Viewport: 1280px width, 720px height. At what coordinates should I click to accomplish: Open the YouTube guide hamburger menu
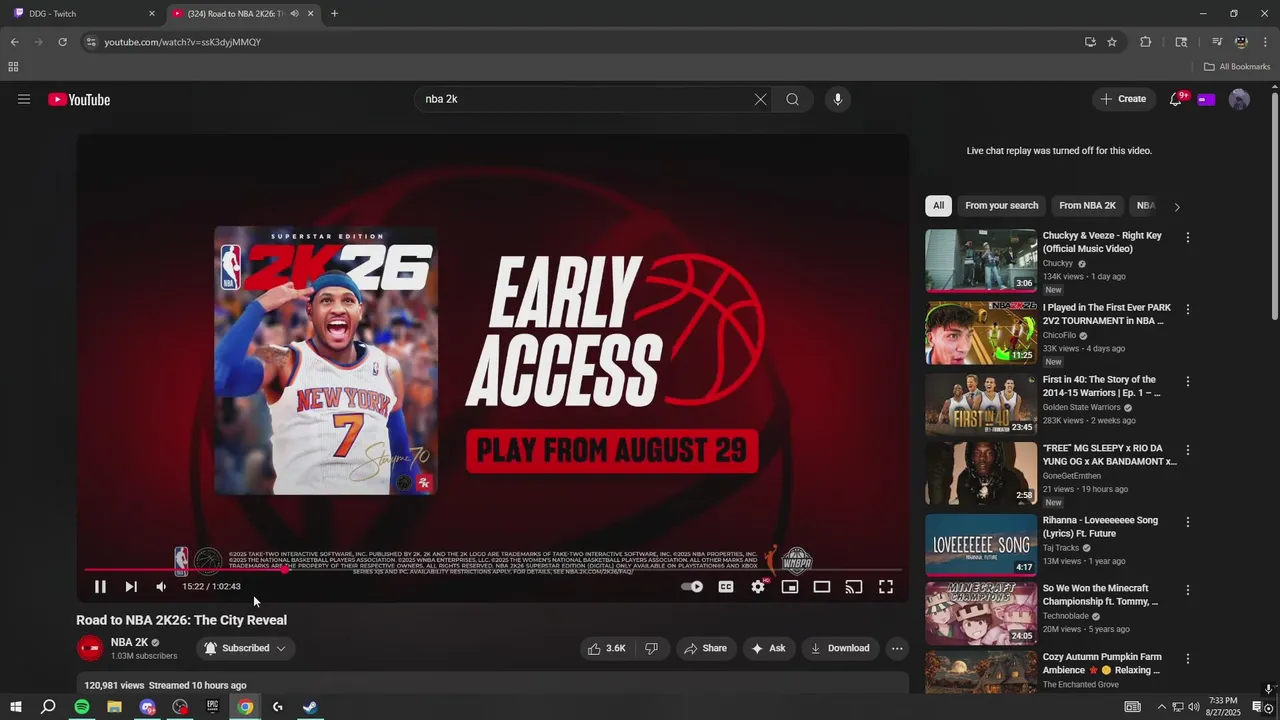coord(24,99)
